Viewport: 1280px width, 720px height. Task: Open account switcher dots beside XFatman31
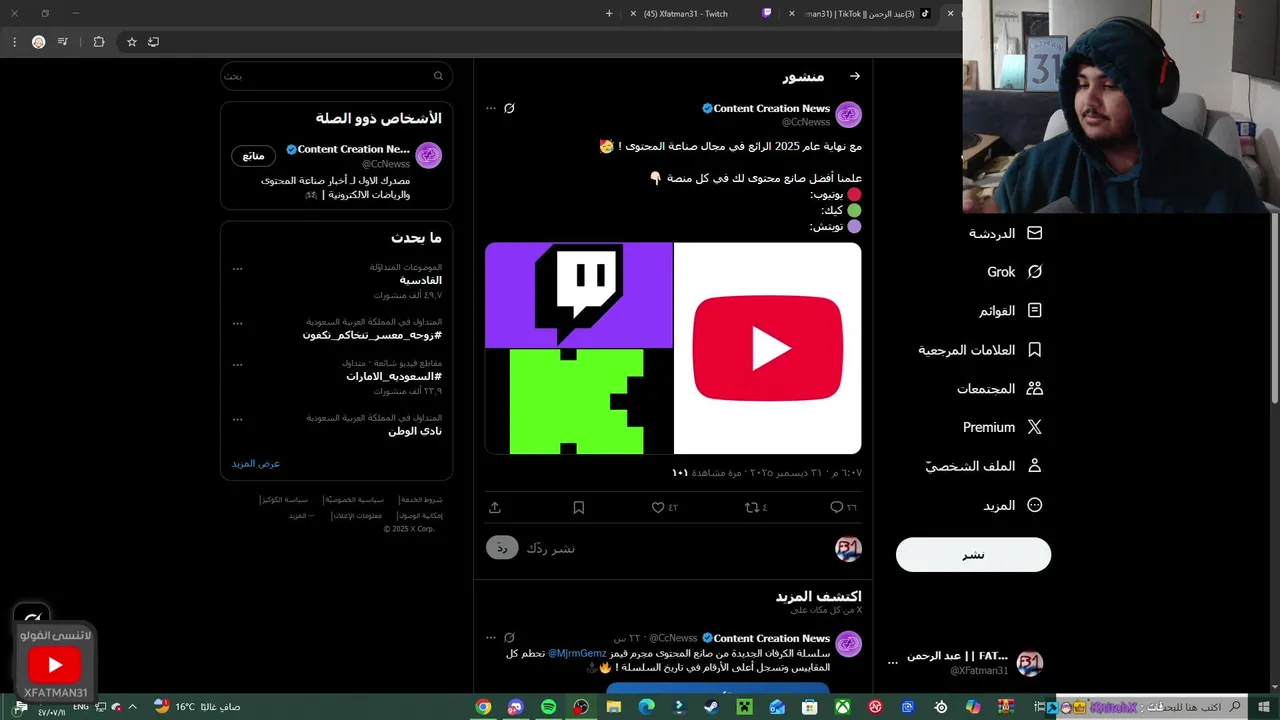click(893, 663)
